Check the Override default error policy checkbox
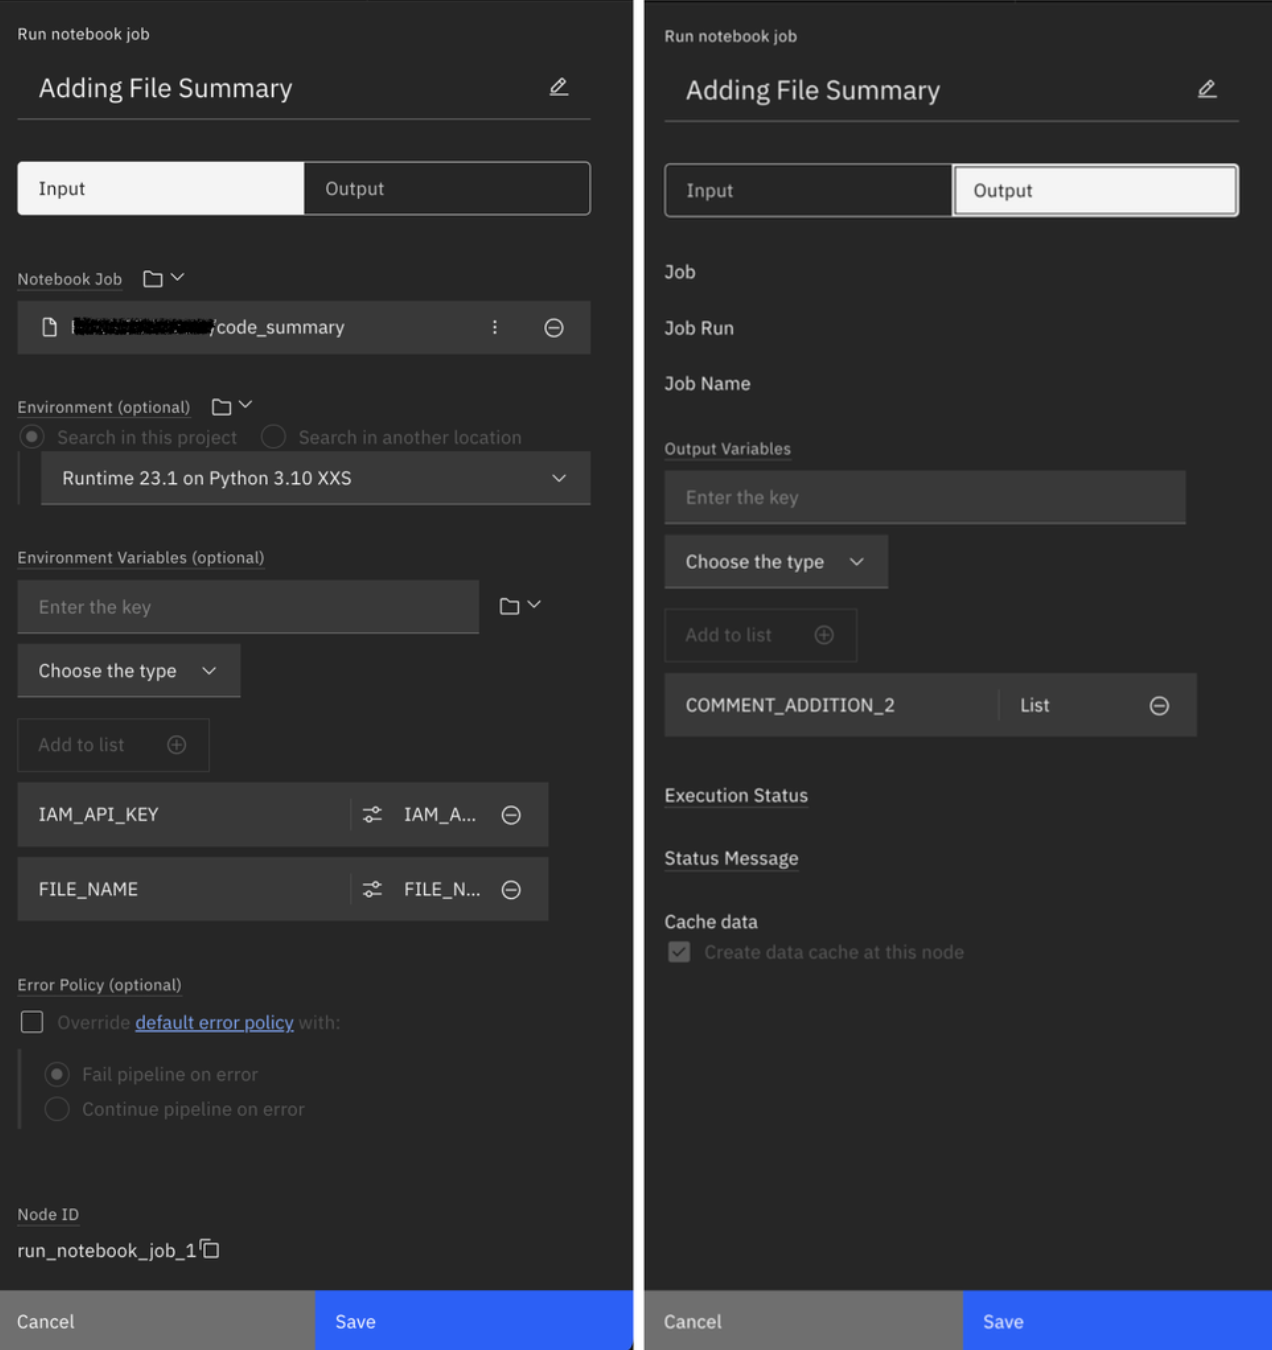Viewport: 1272px width, 1350px height. click(31, 1022)
